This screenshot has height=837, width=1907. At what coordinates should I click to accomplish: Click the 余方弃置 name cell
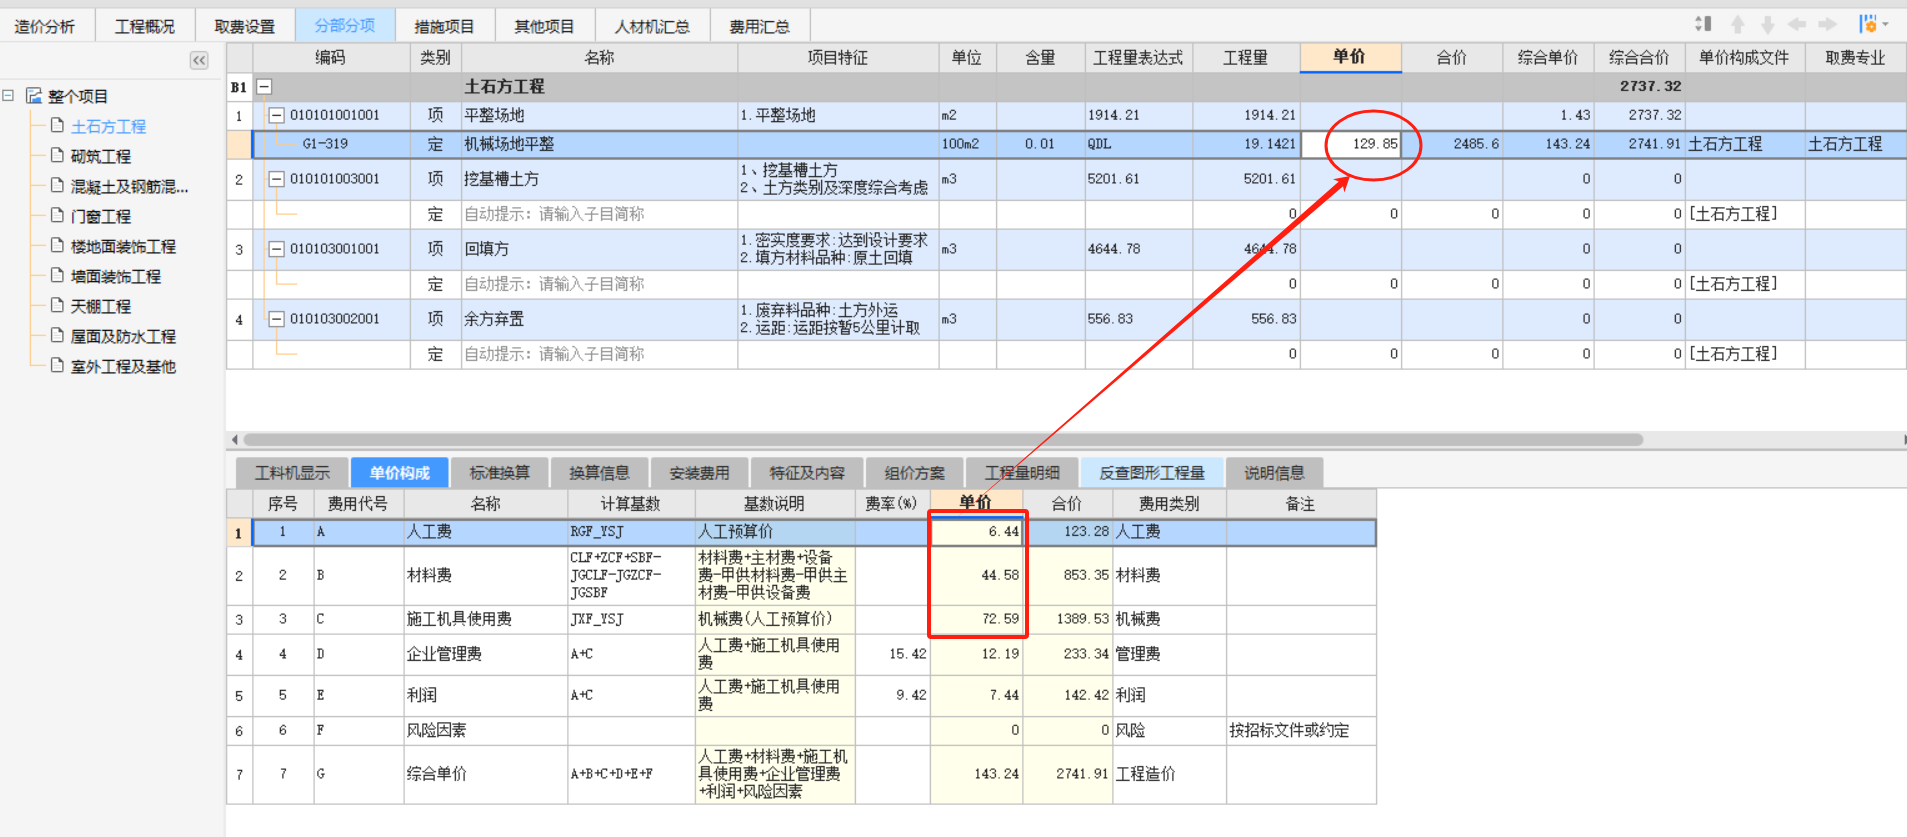pyautogui.click(x=599, y=319)
